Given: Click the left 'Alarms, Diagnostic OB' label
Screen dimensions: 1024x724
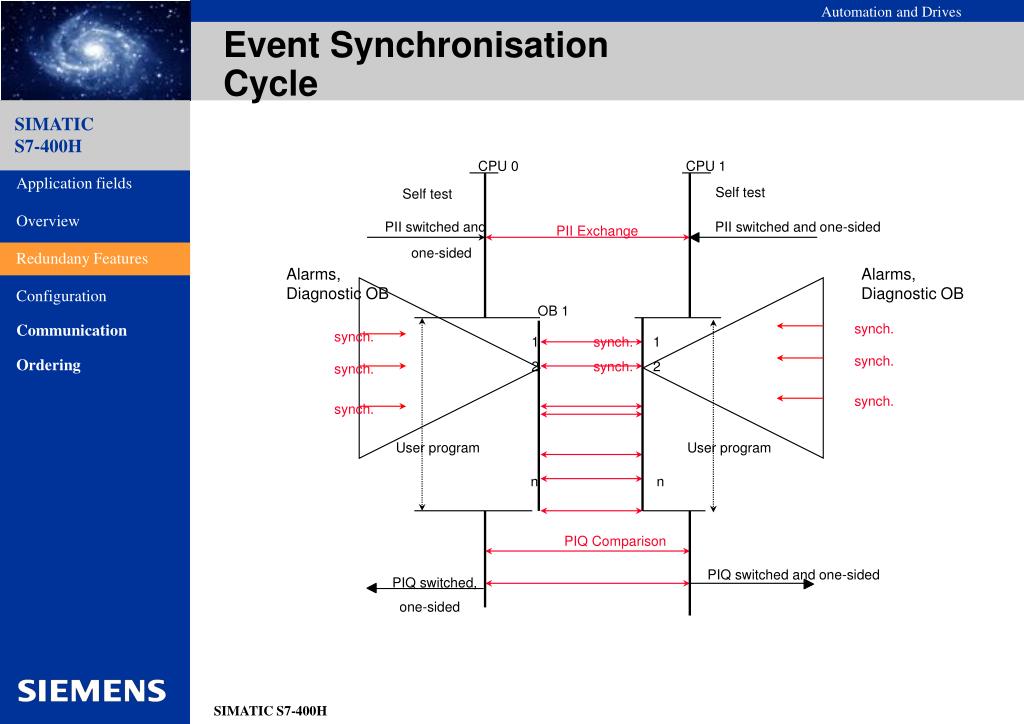Looking at the screenshot, I should (337, 284).
